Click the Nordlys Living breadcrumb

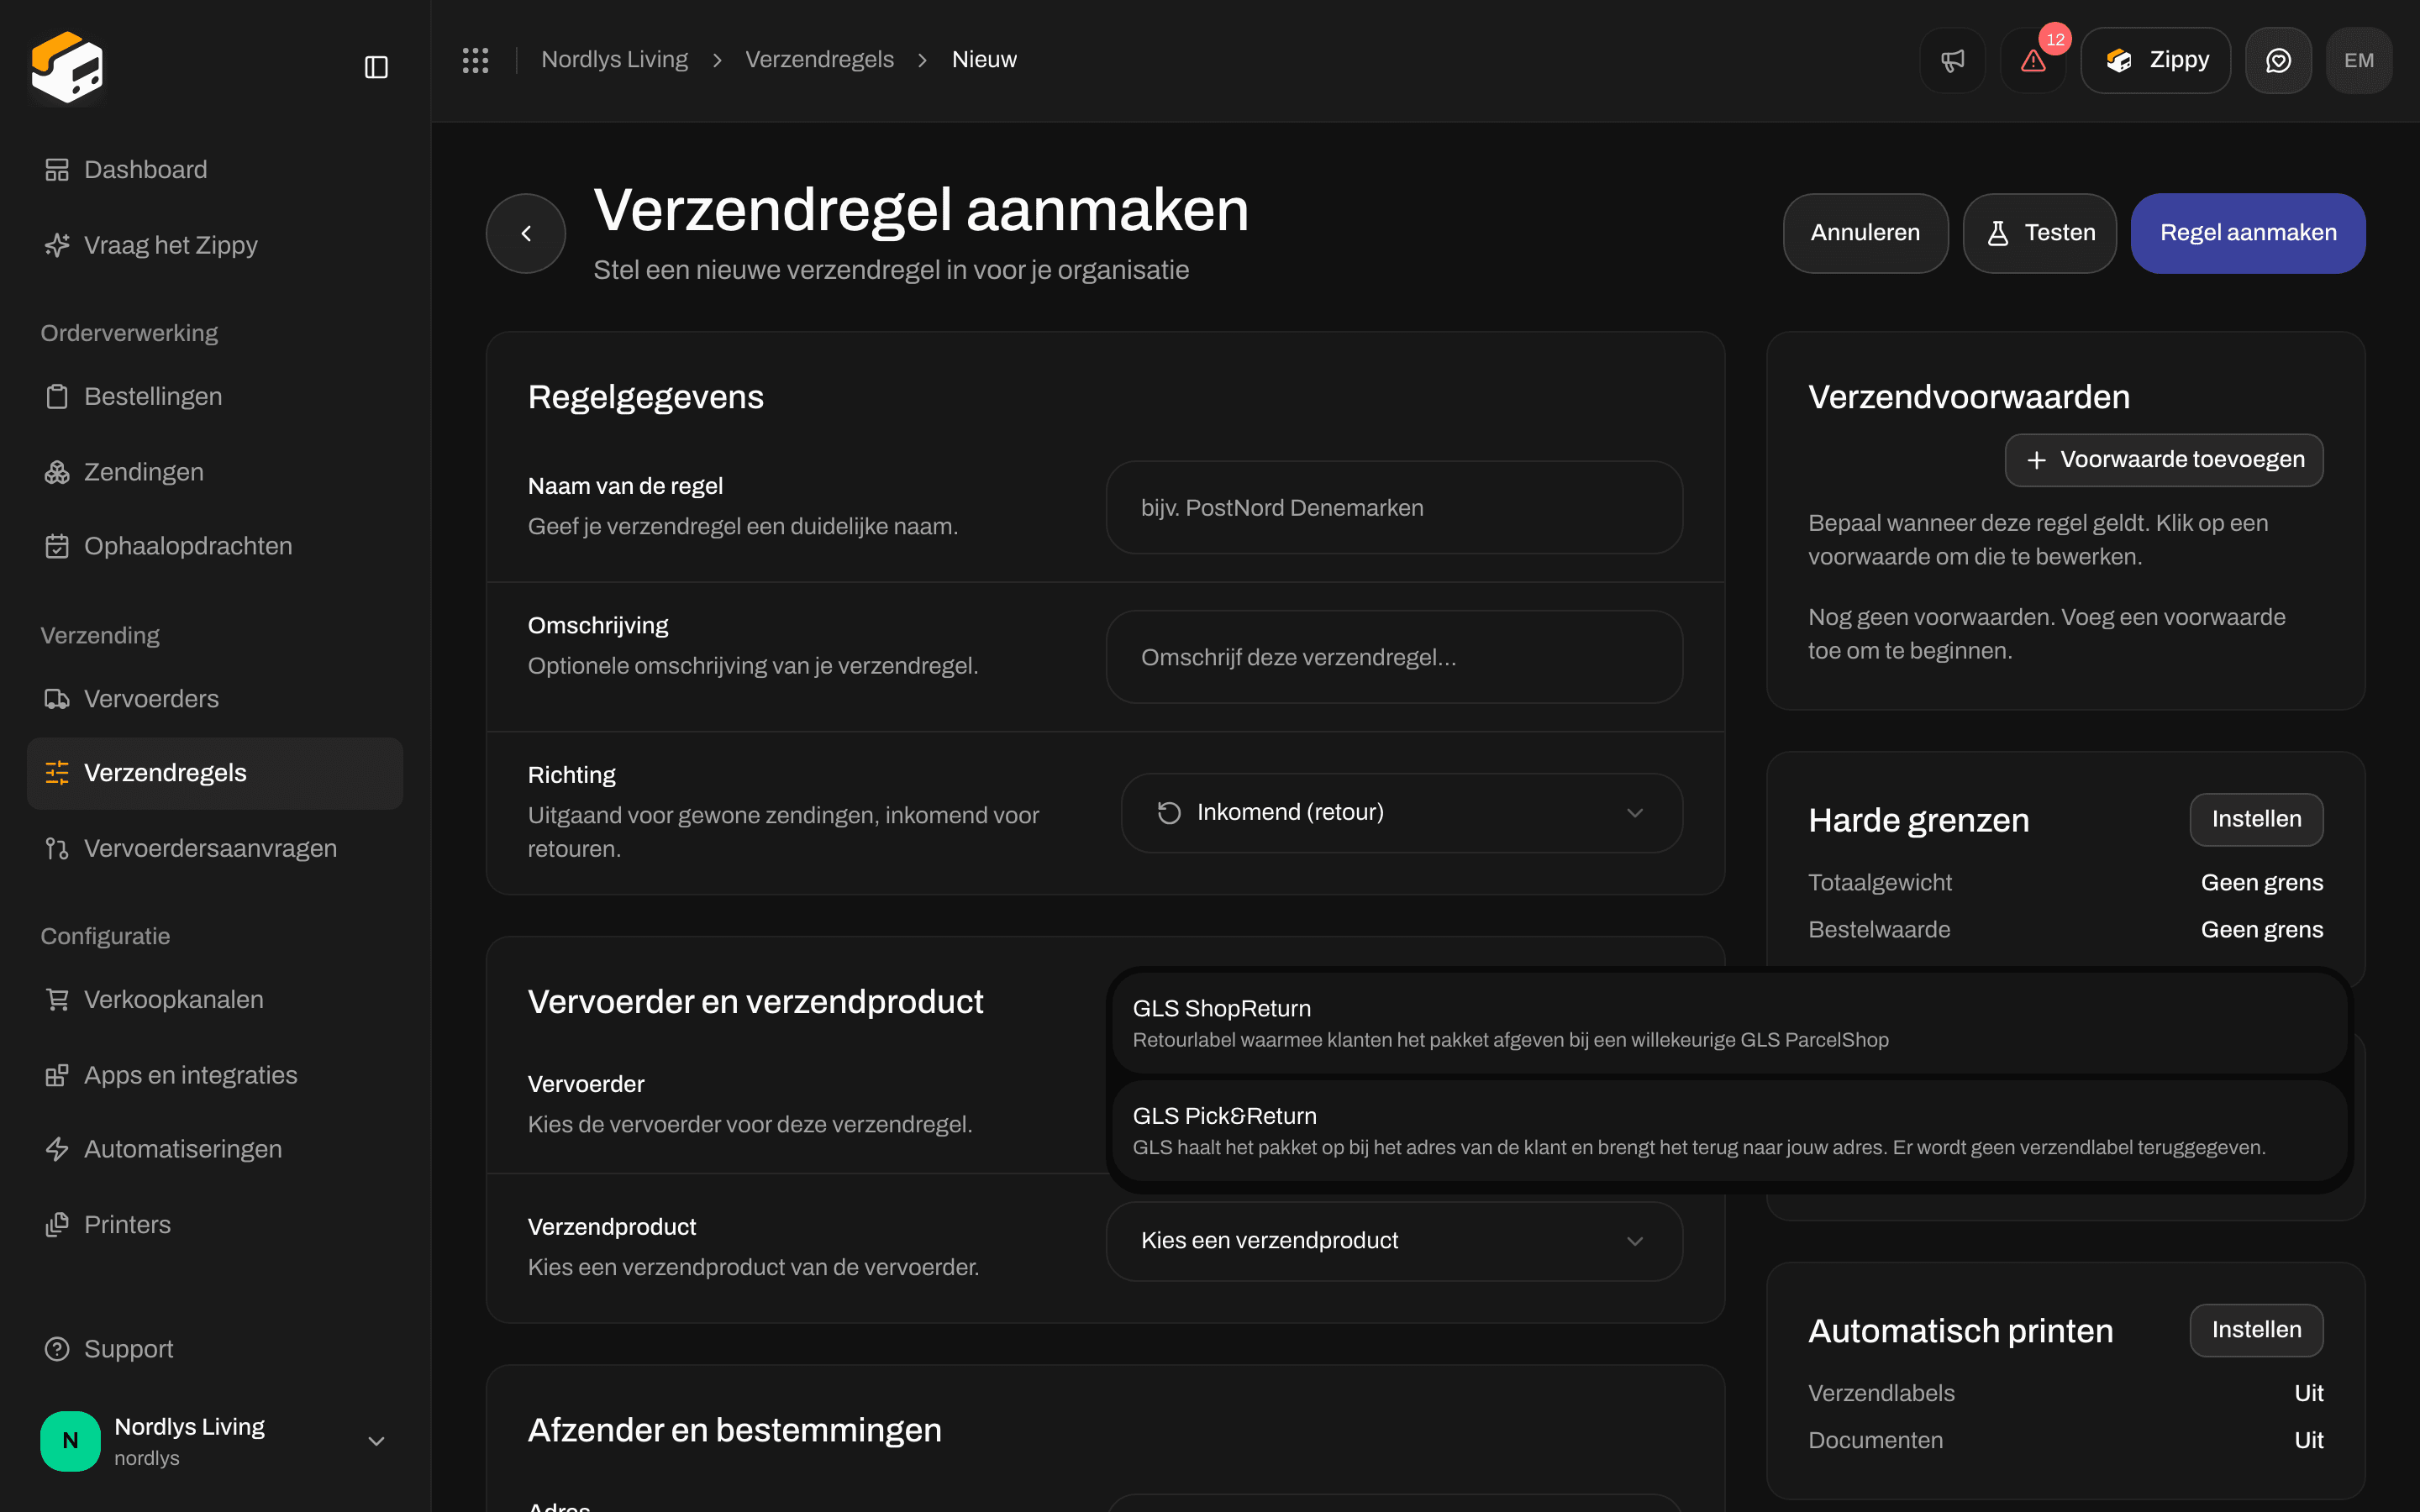[x=614, y=60]
